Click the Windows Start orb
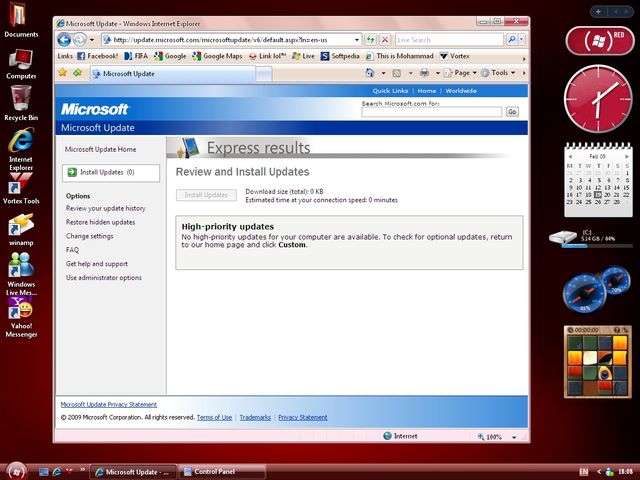The height and width of the screenshot is (480, 640). (17, 470)
